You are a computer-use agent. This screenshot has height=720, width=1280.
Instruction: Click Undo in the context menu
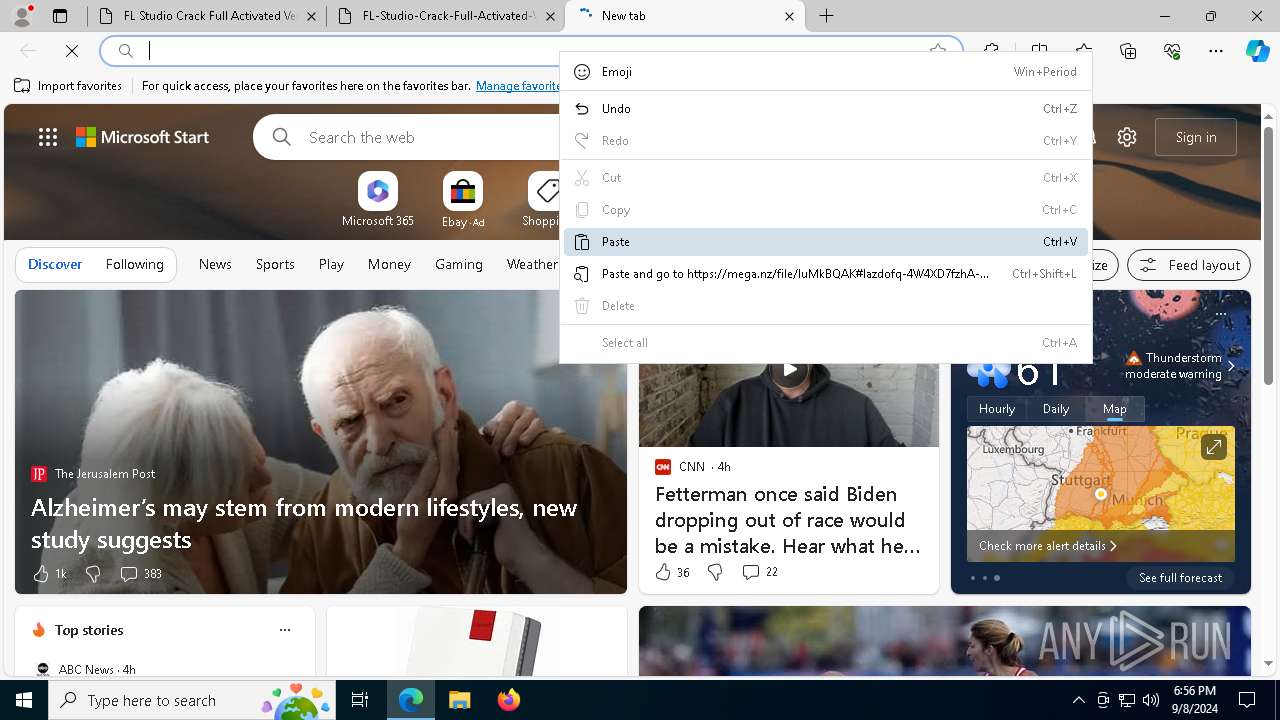(826, 109)
